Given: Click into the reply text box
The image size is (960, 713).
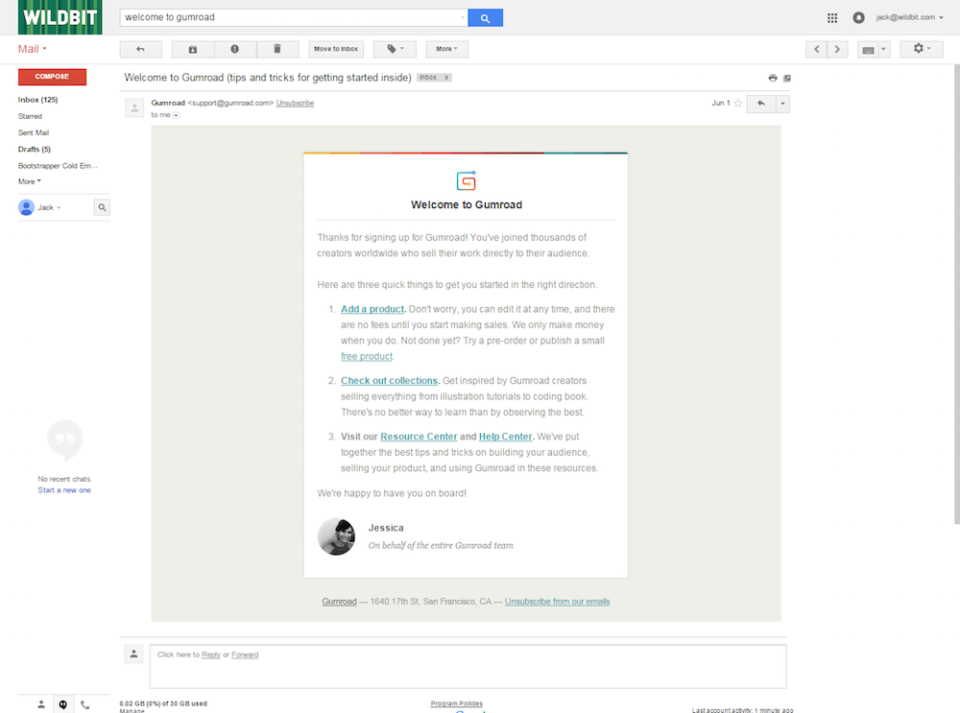Looking at the screenshot, I should (468, 666).
